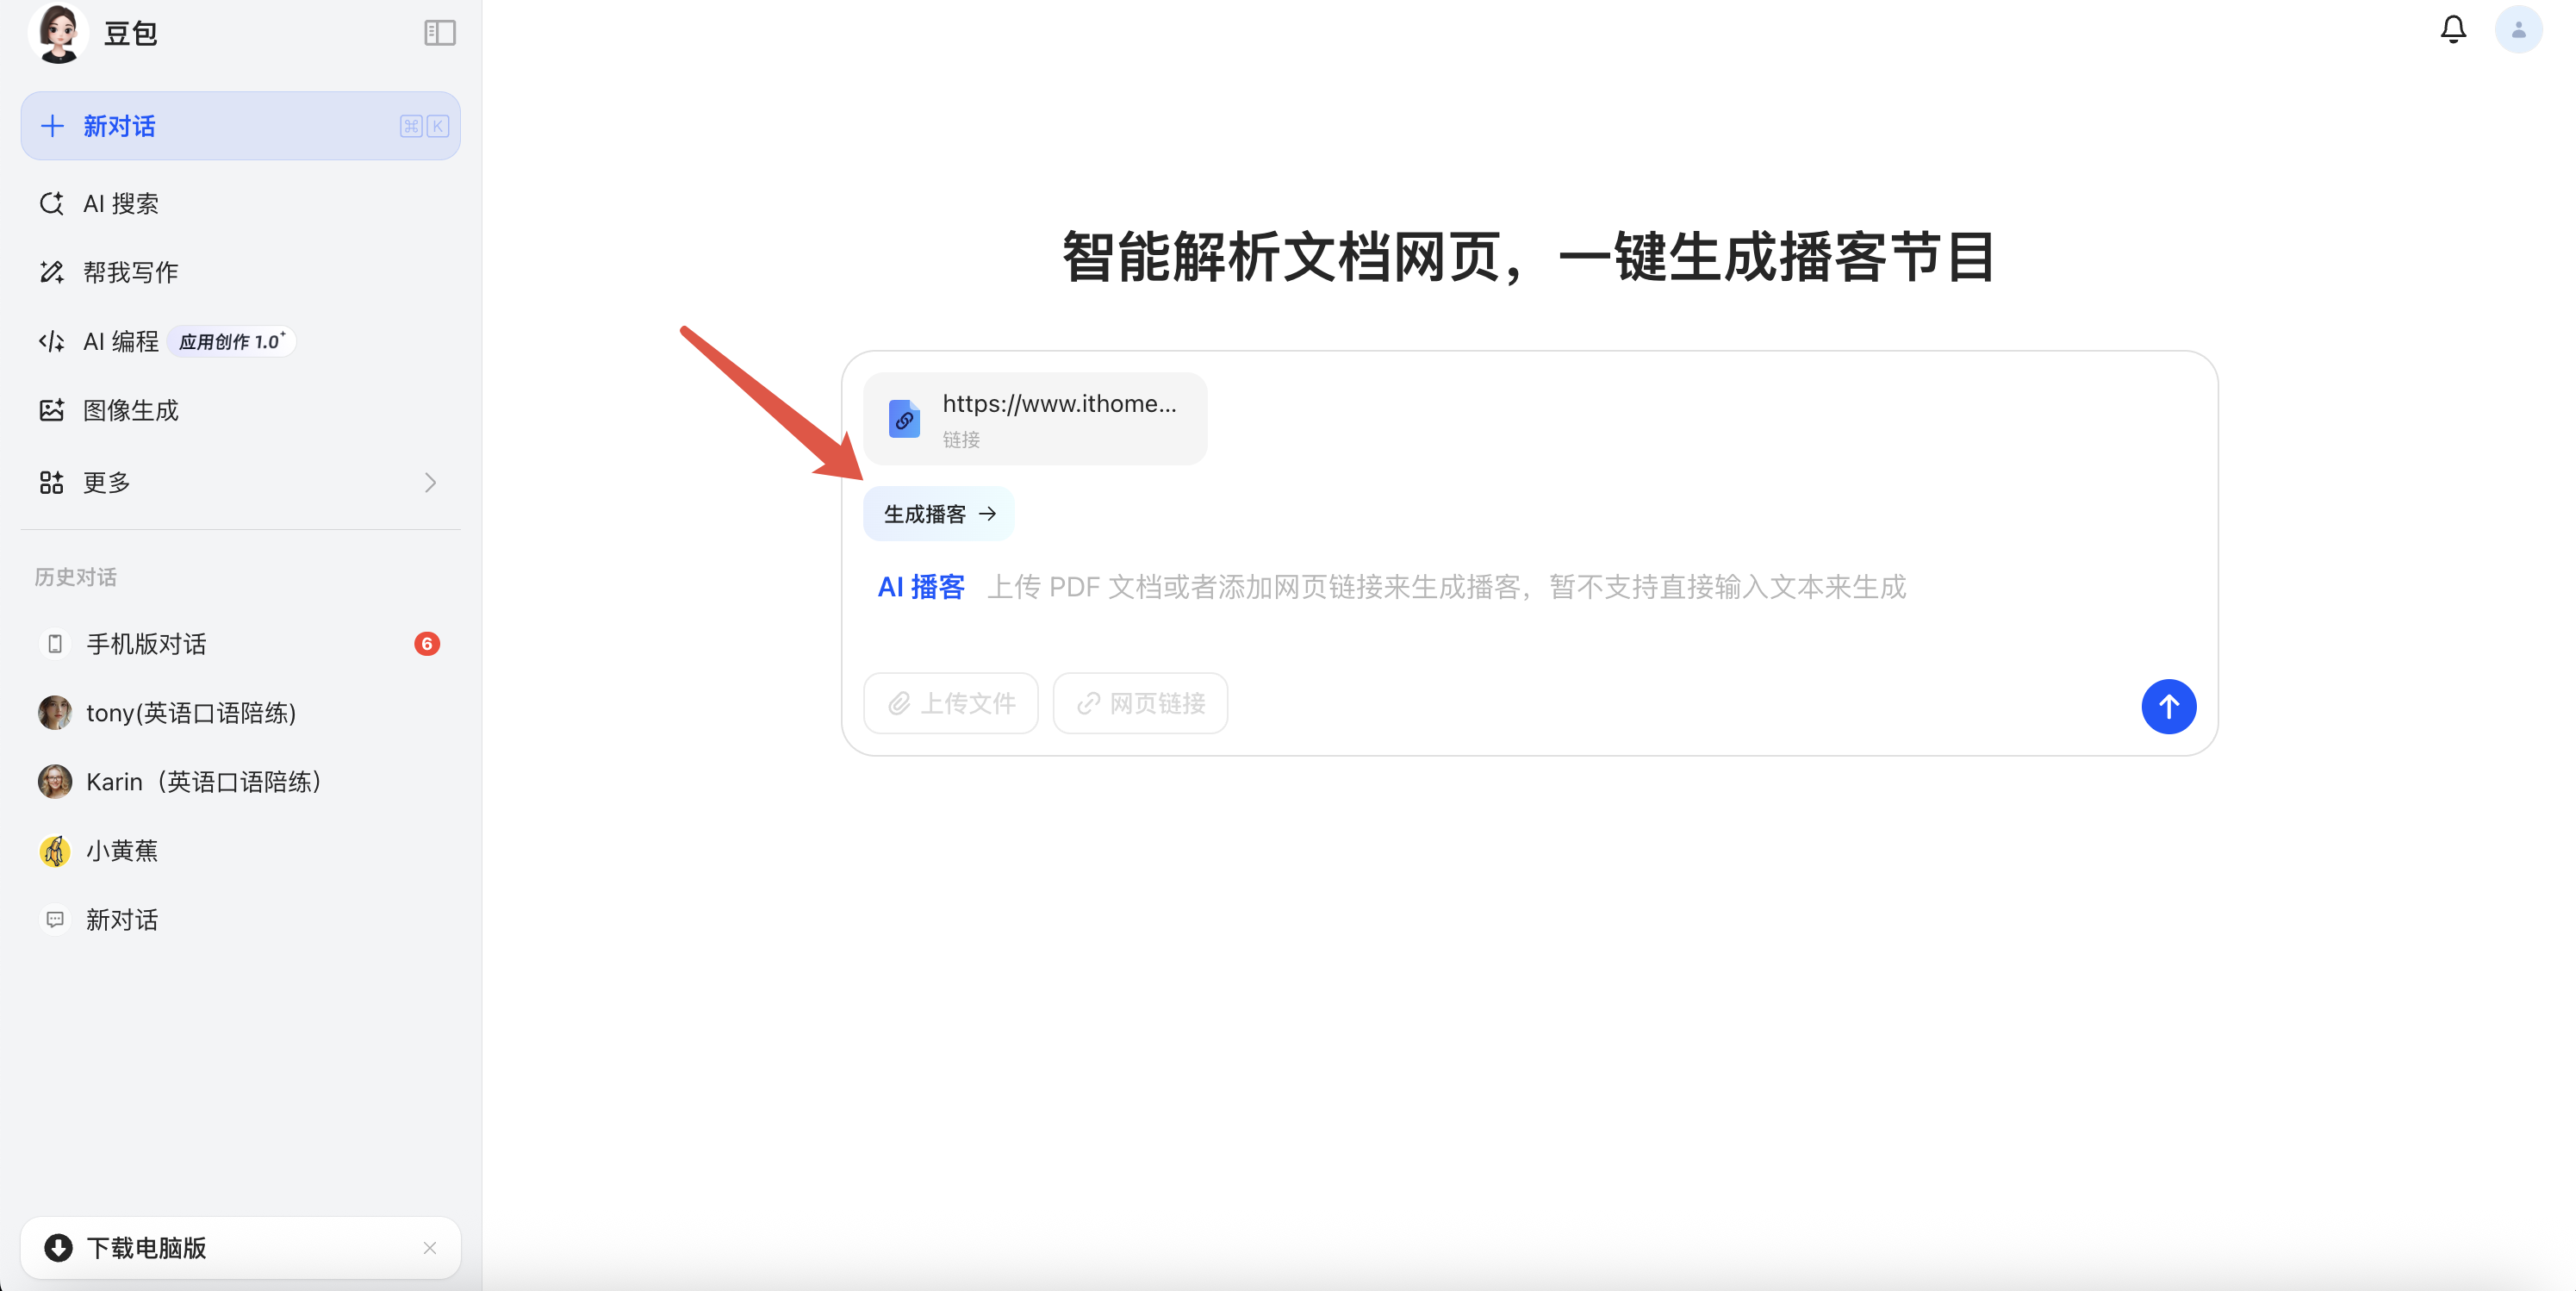Open tony(英语口语陪练) conversation

coord(240,713)
